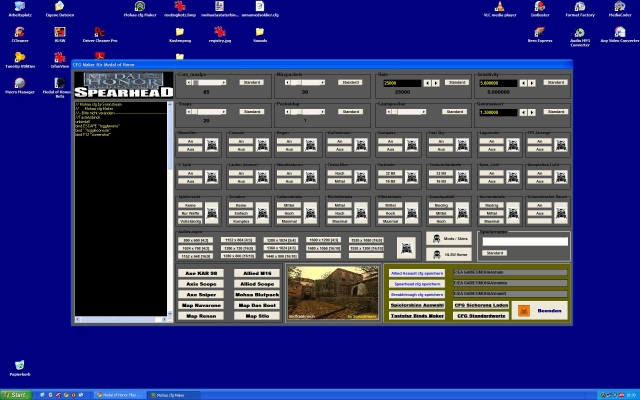This screenshot has width=640, height=400.
Task: Click the skull icon in the Kompass group
Action: coord(411,145)
